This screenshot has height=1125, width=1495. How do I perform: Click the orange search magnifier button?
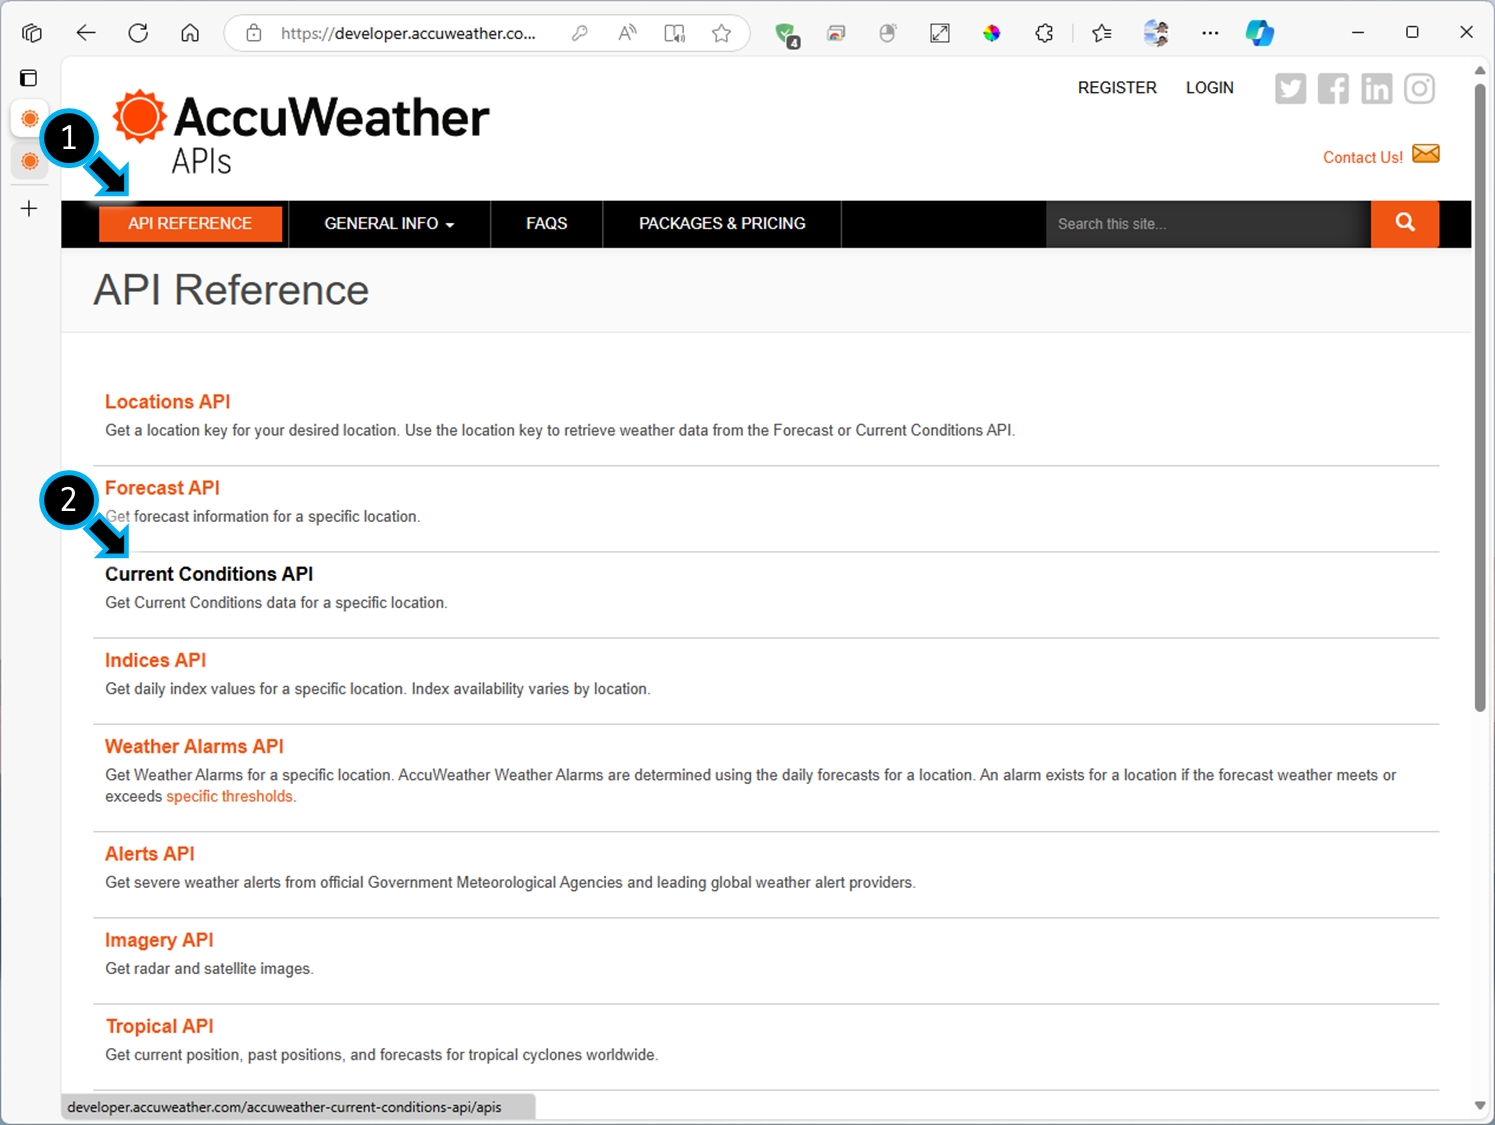tap(1405, 223)
